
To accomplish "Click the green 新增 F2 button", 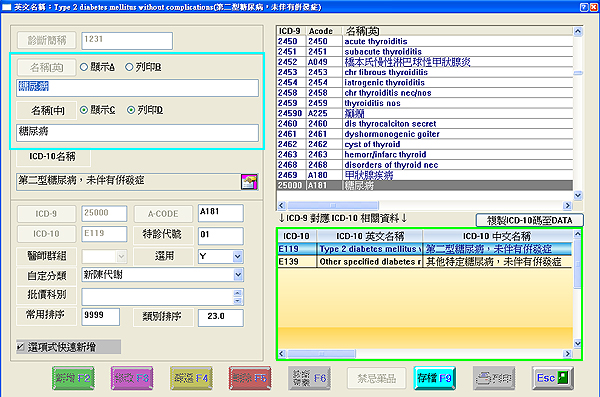I will click(73, 378).
